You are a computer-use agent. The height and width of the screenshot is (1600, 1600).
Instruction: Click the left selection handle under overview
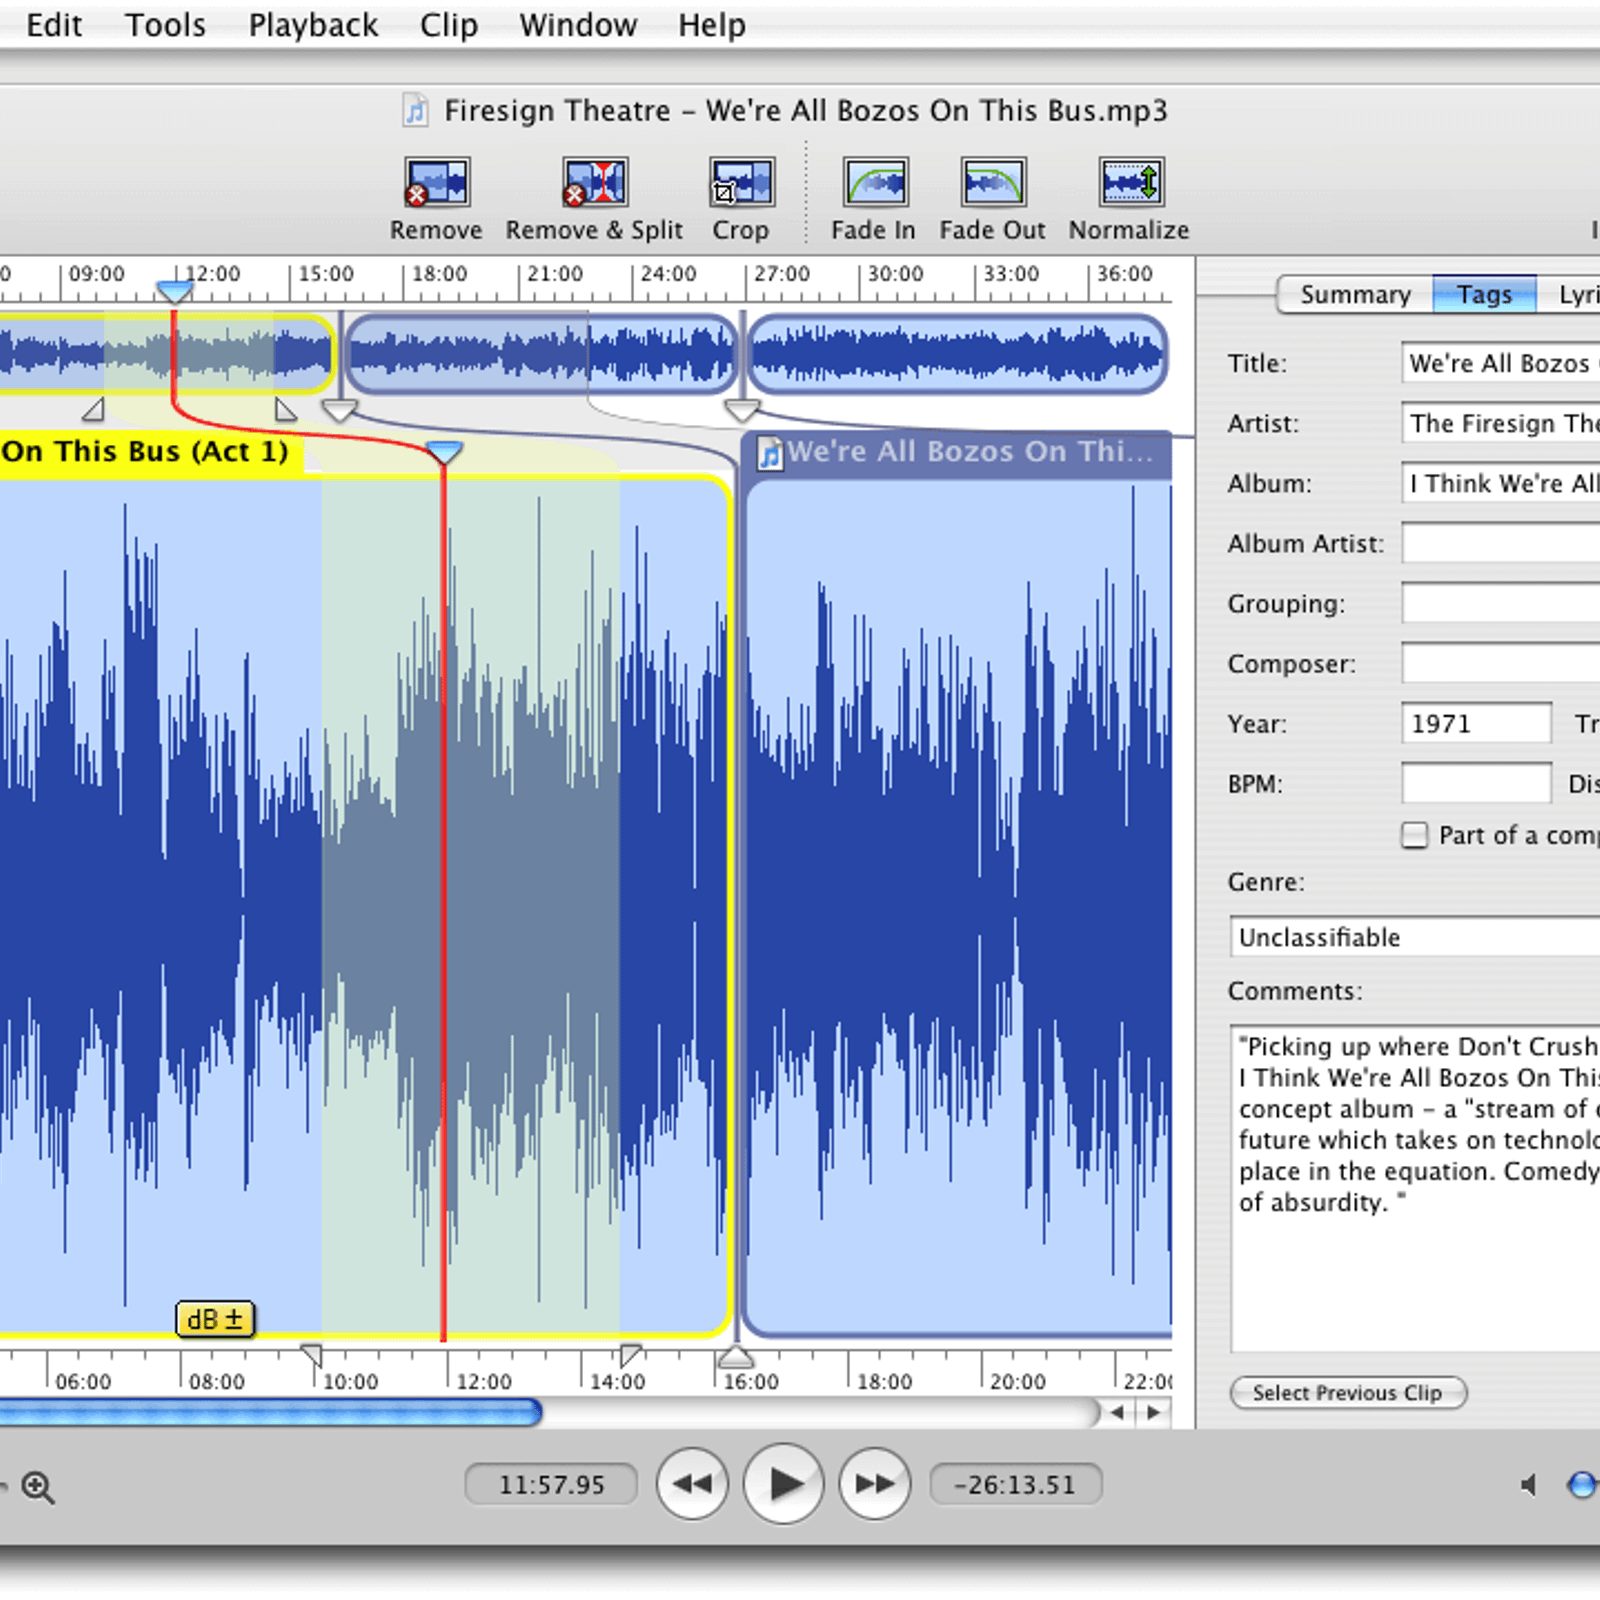click(94, 409)
